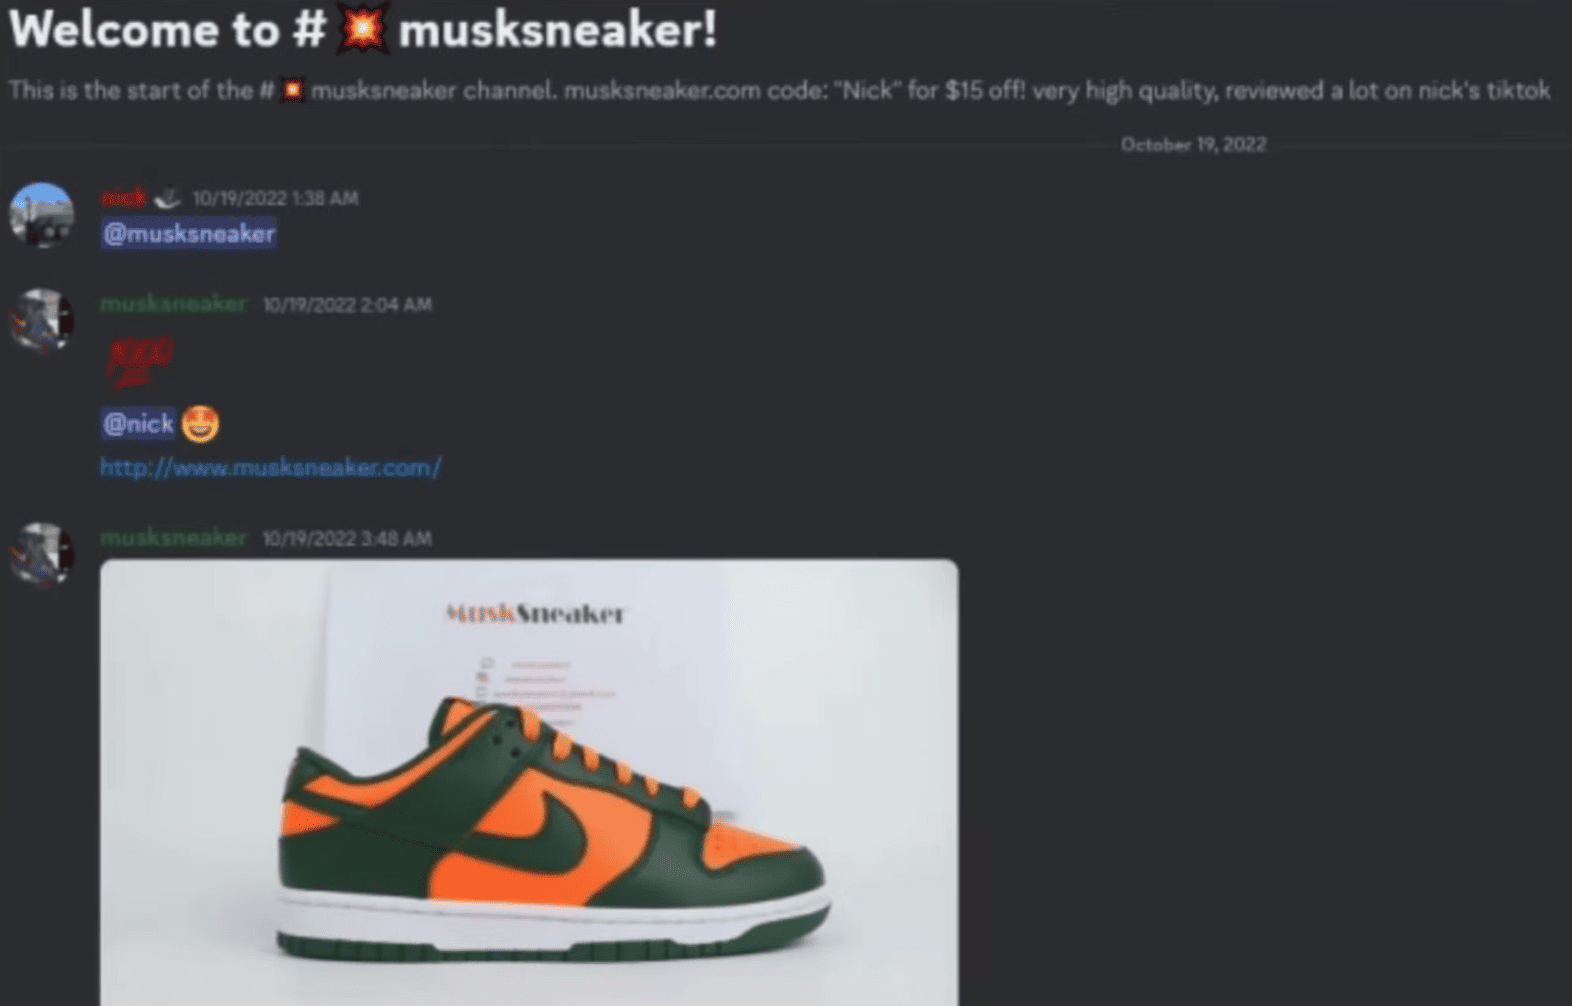
Task: Open nick's profile avatar
Action: click(41, 214)
